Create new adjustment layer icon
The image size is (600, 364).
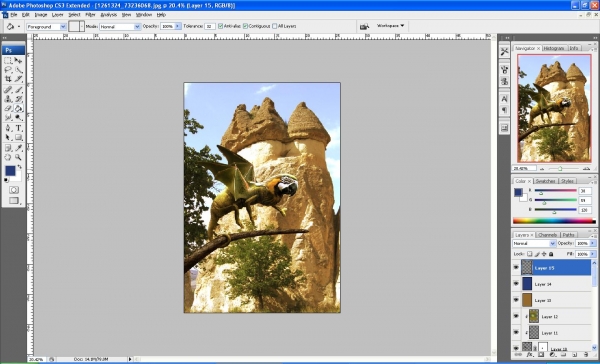coord(552,355)
